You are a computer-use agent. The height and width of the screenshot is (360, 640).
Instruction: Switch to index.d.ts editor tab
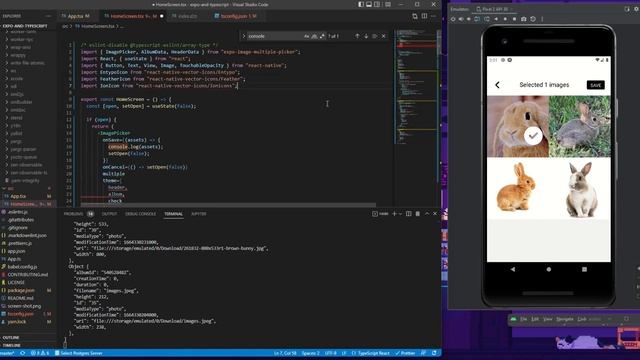click(x=187, y=16)
